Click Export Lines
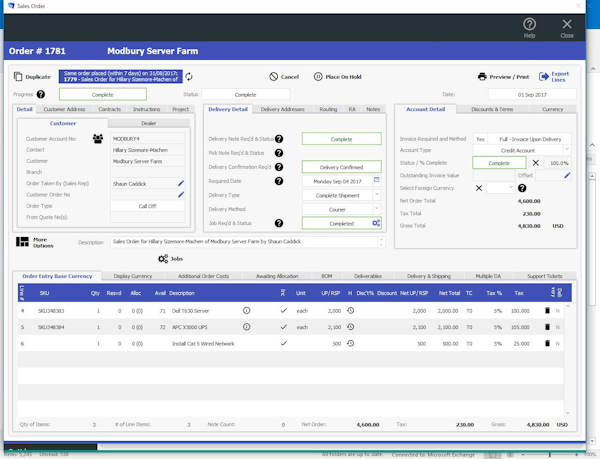The image size is (600, 459). pos(554,76)
